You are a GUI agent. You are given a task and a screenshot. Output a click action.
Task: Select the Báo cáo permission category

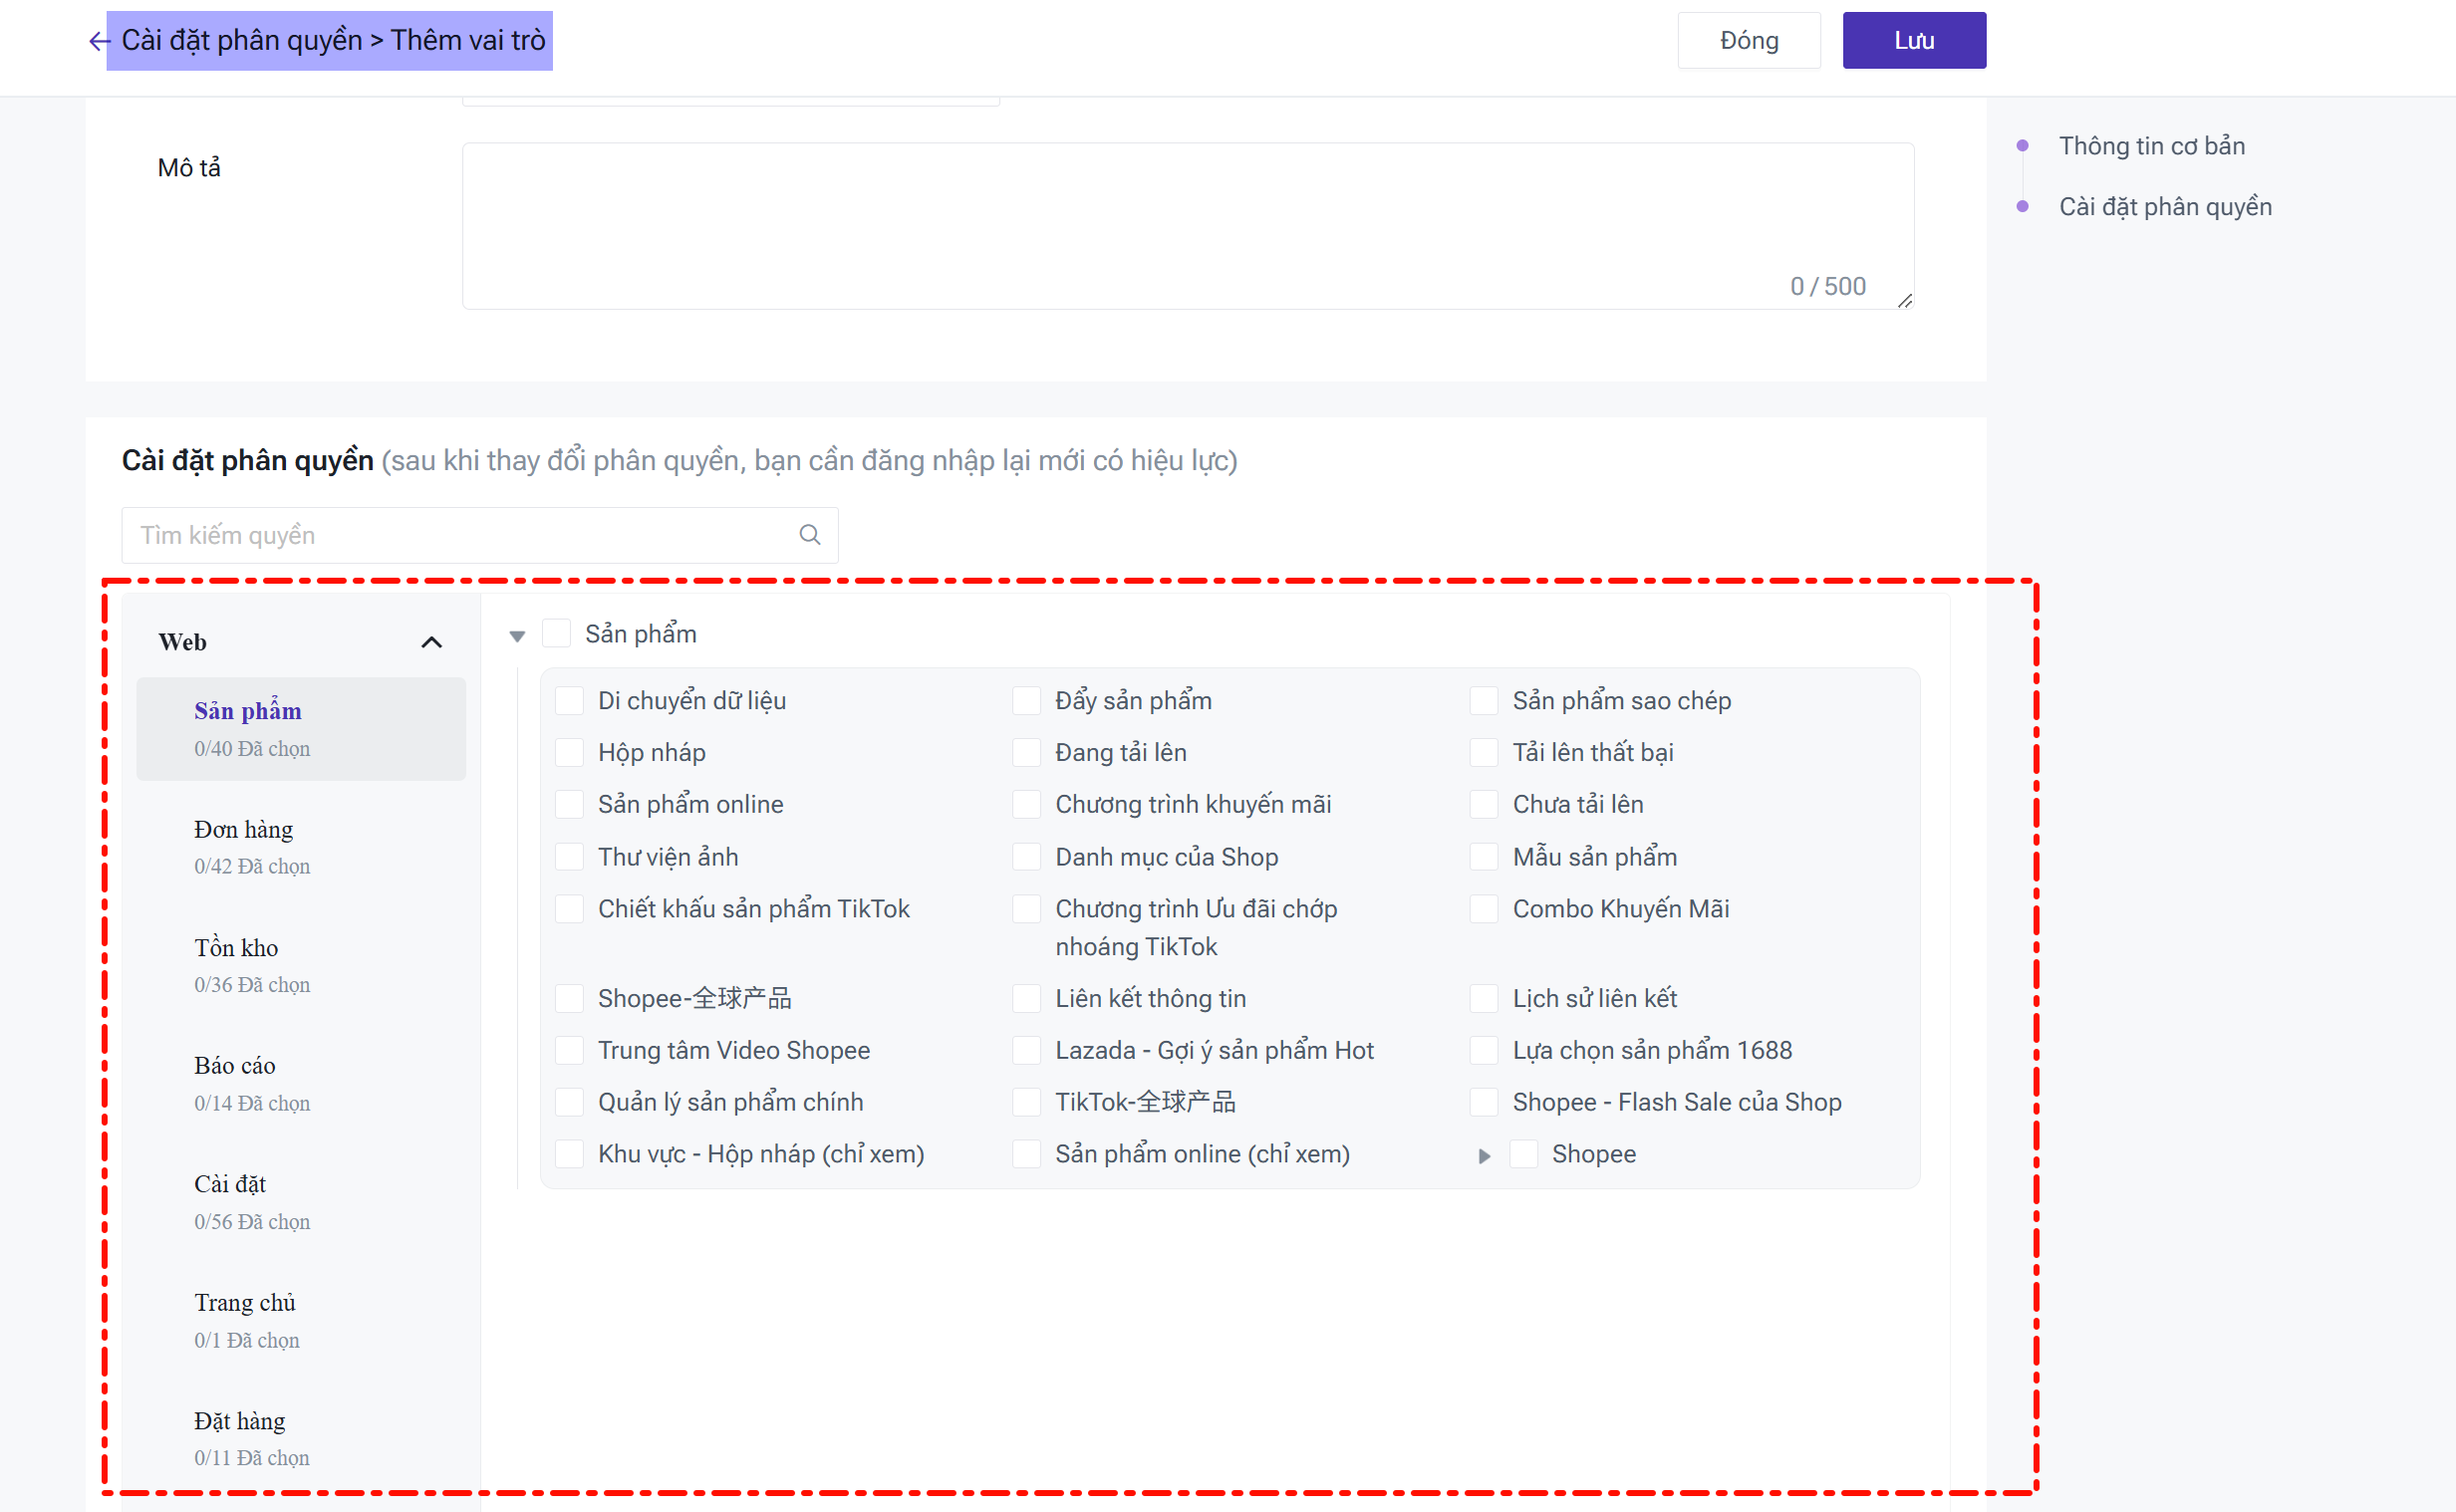coord(235,1066)
